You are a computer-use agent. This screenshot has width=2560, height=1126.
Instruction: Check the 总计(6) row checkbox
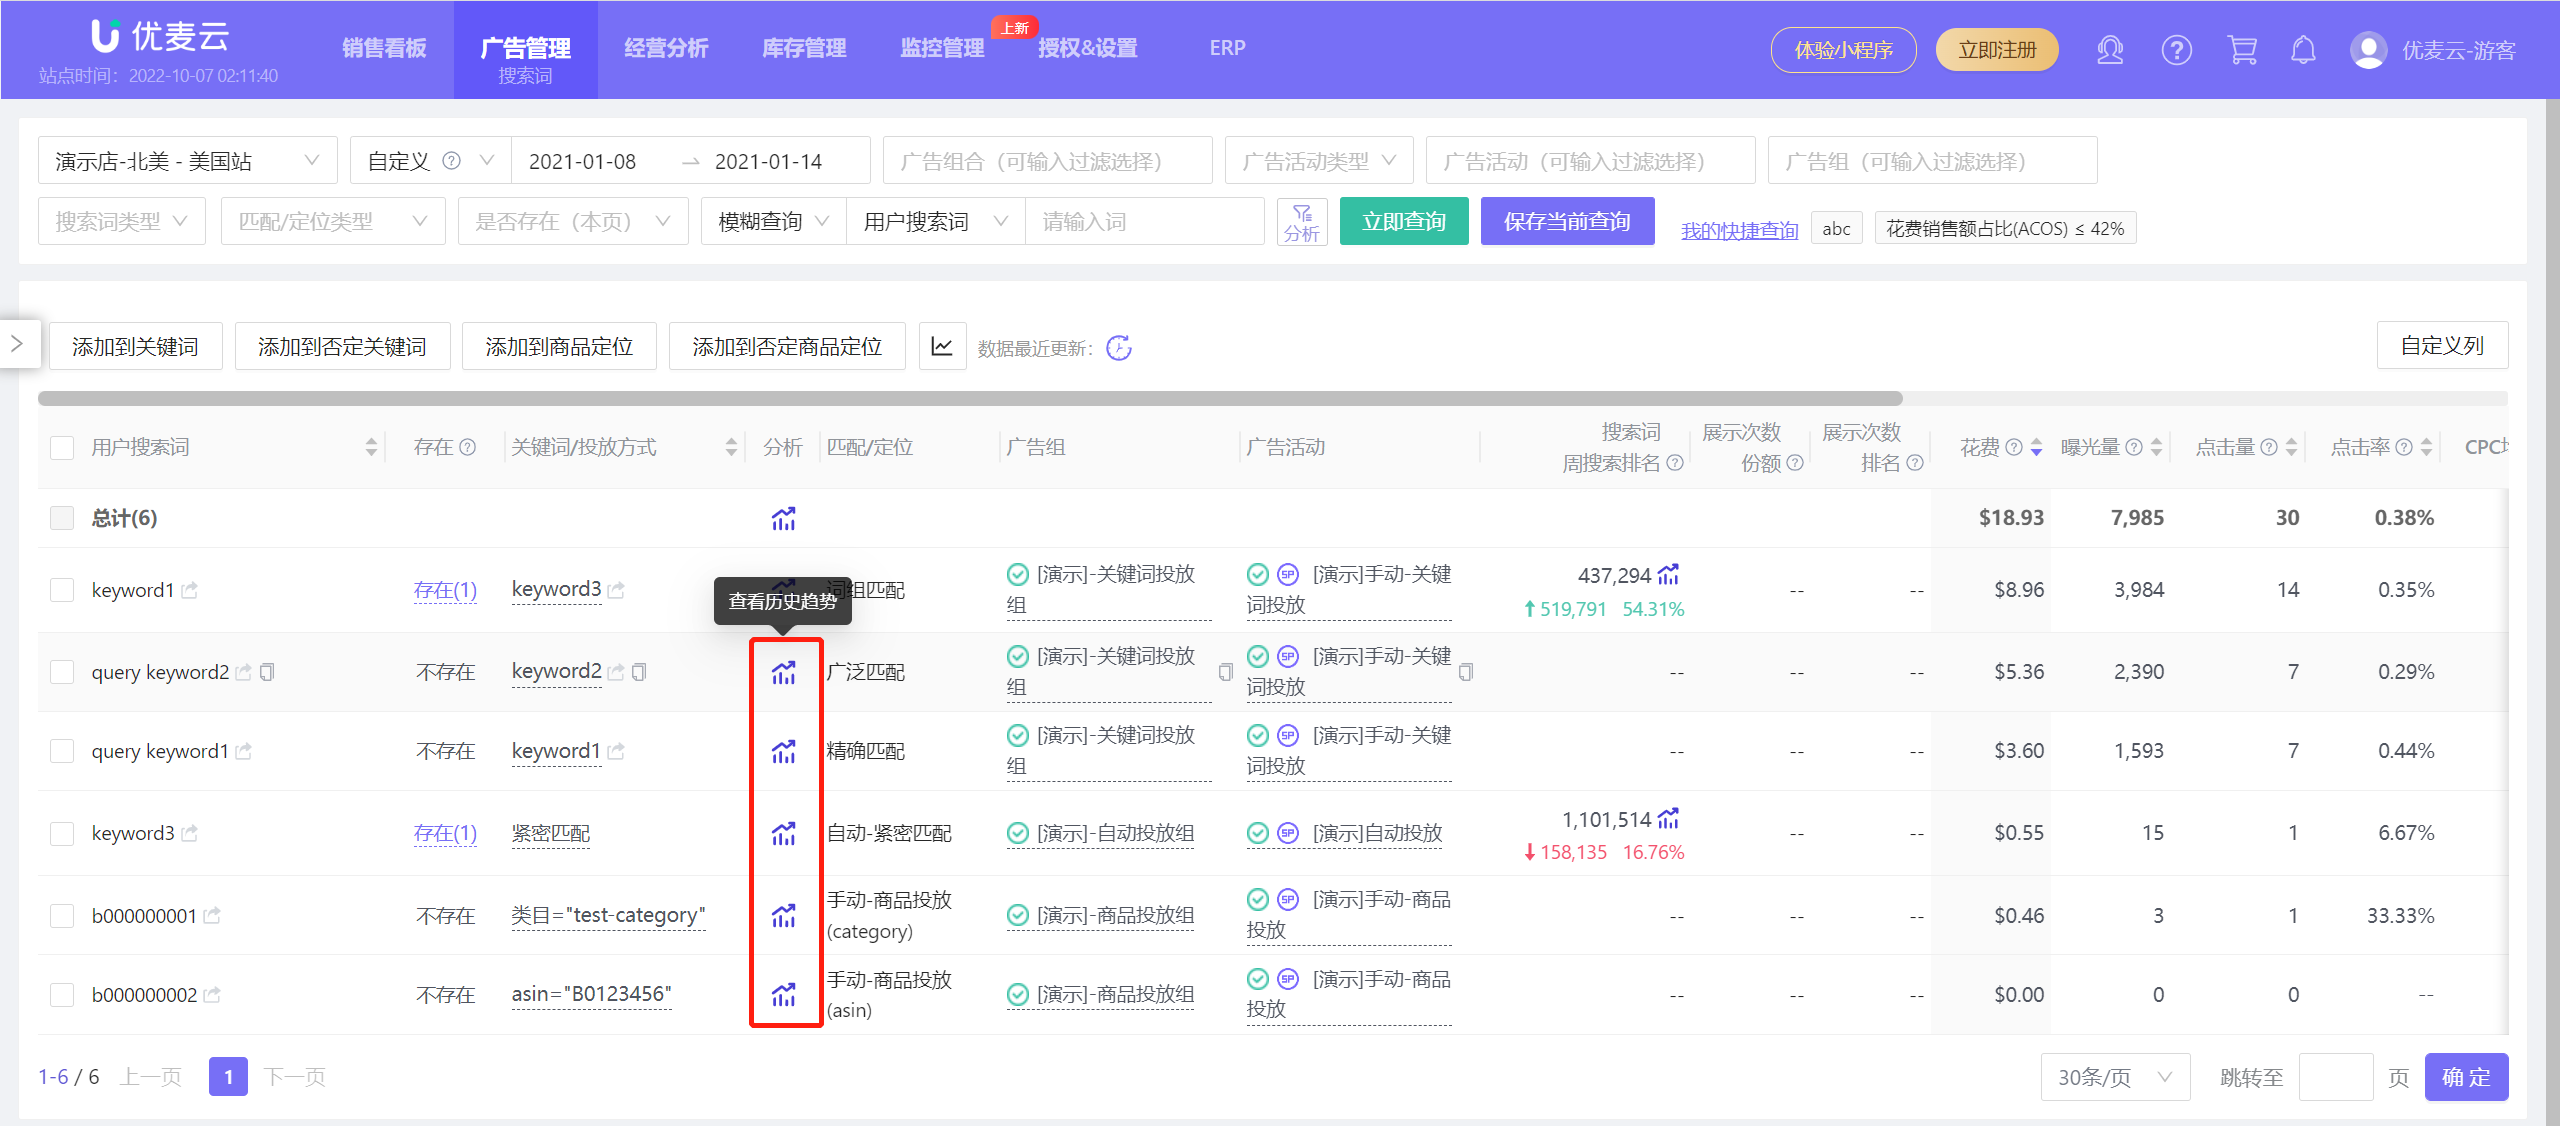tap(62, 518)
